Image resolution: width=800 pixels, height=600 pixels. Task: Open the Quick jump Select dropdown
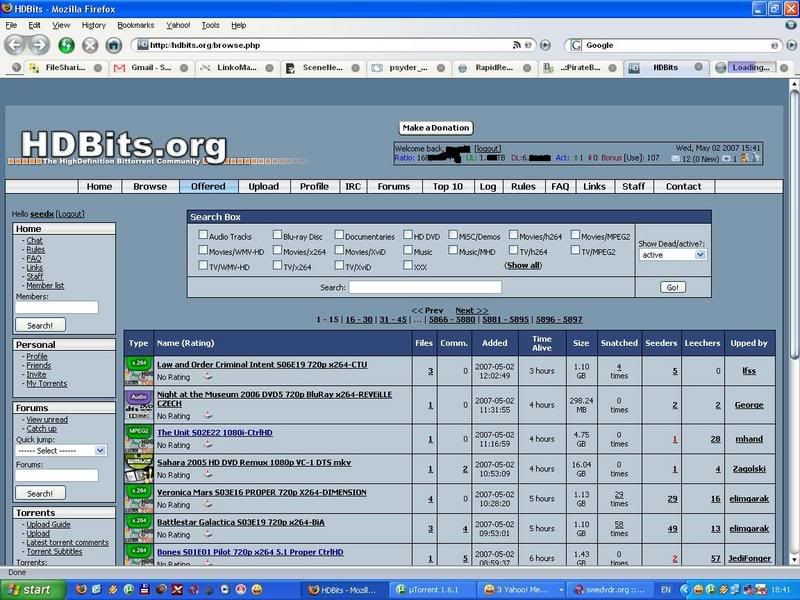61,451
